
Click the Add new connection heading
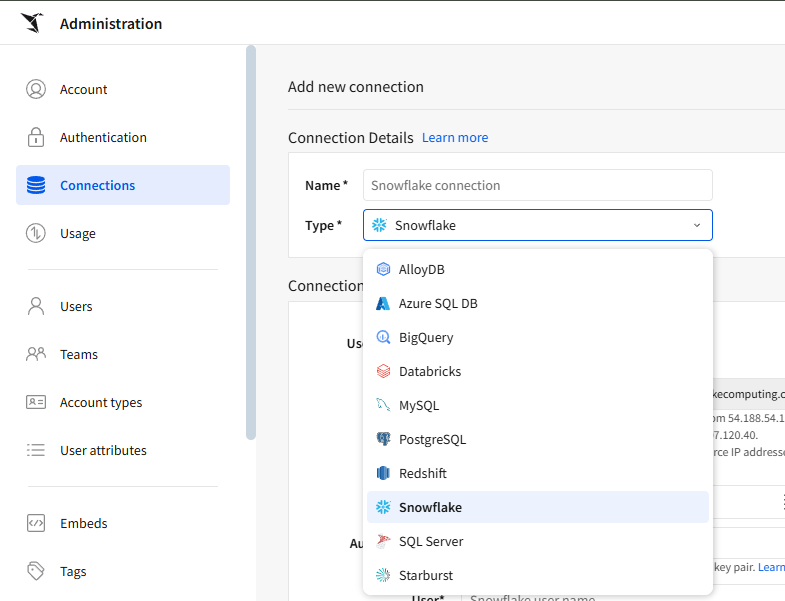point(355,87)
